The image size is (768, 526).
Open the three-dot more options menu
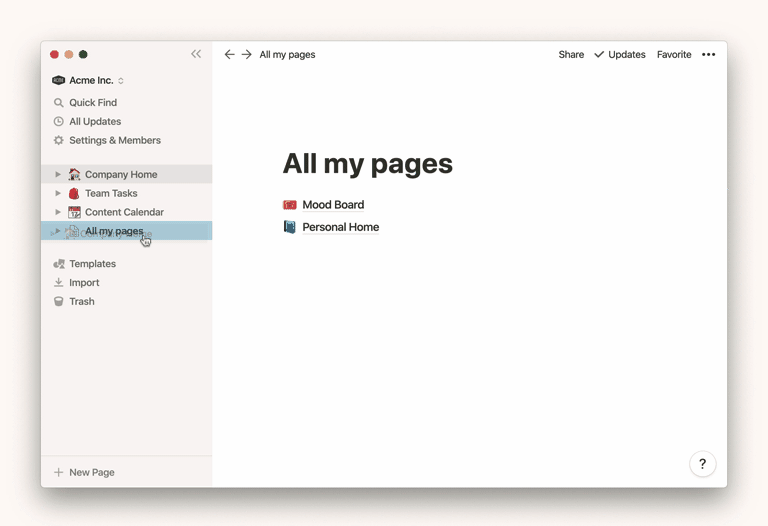[708, 55]
